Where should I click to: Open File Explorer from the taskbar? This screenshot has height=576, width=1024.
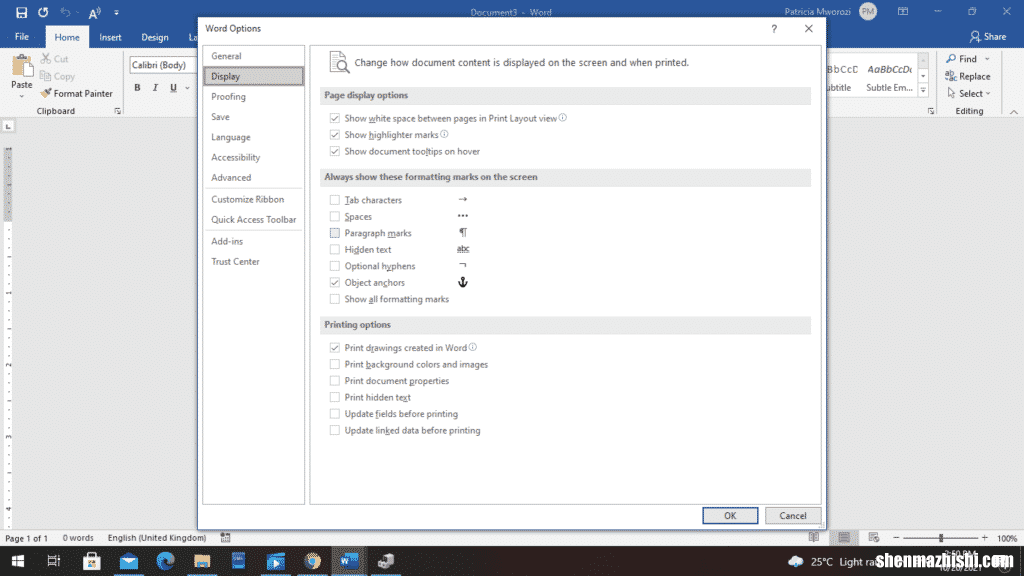(x=202, y=561)
